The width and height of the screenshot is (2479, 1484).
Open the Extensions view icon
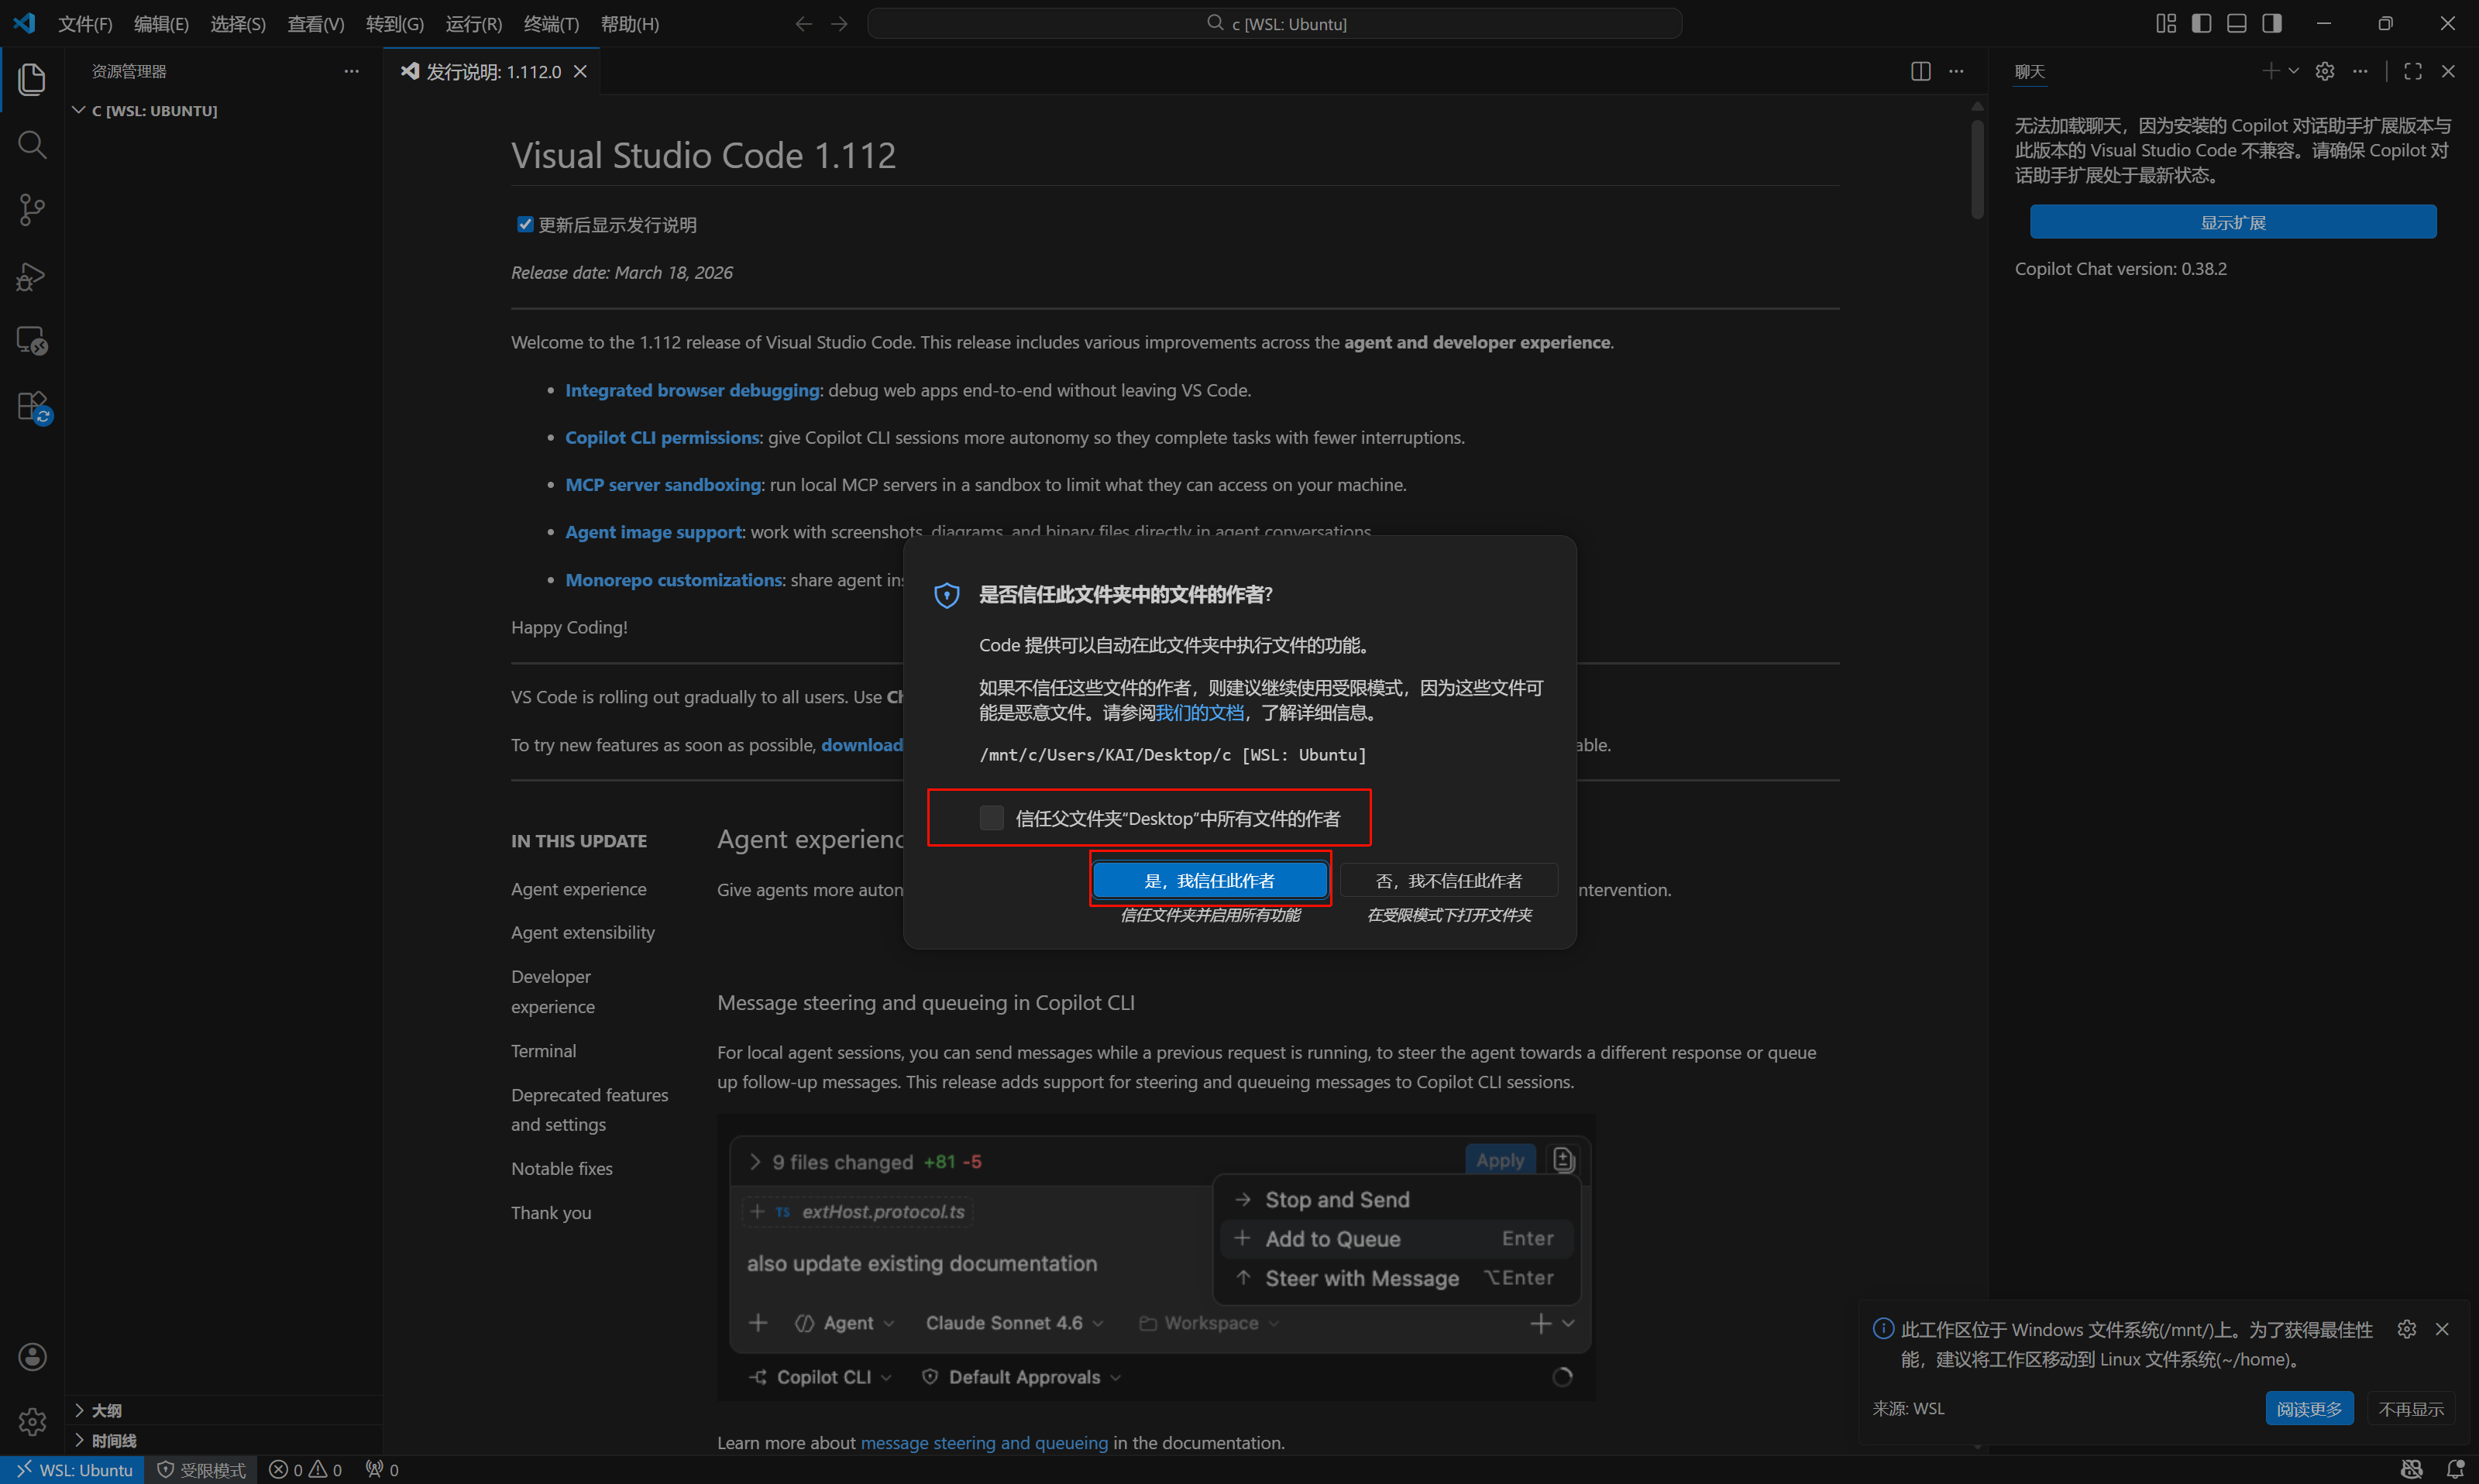click(32, 407)
